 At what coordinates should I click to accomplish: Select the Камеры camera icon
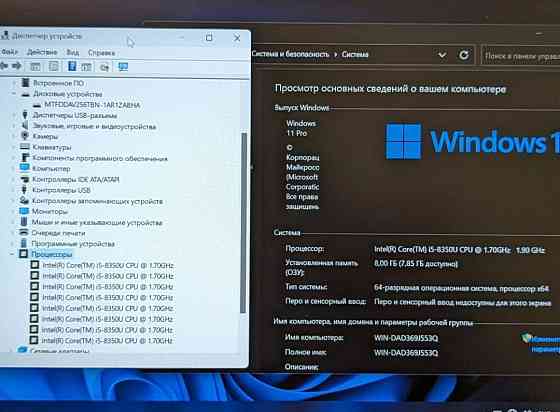(x=25, y=136)
